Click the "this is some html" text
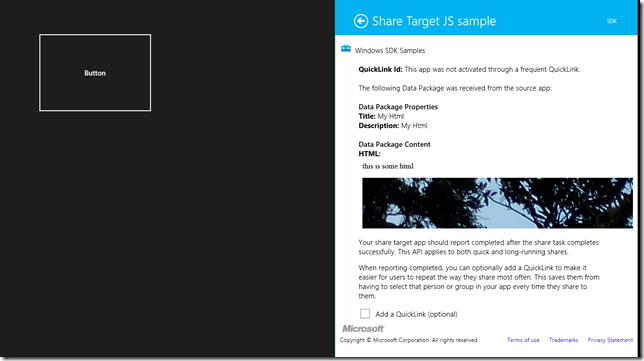Viewport: 644px width, 361px height. point(388,166)
